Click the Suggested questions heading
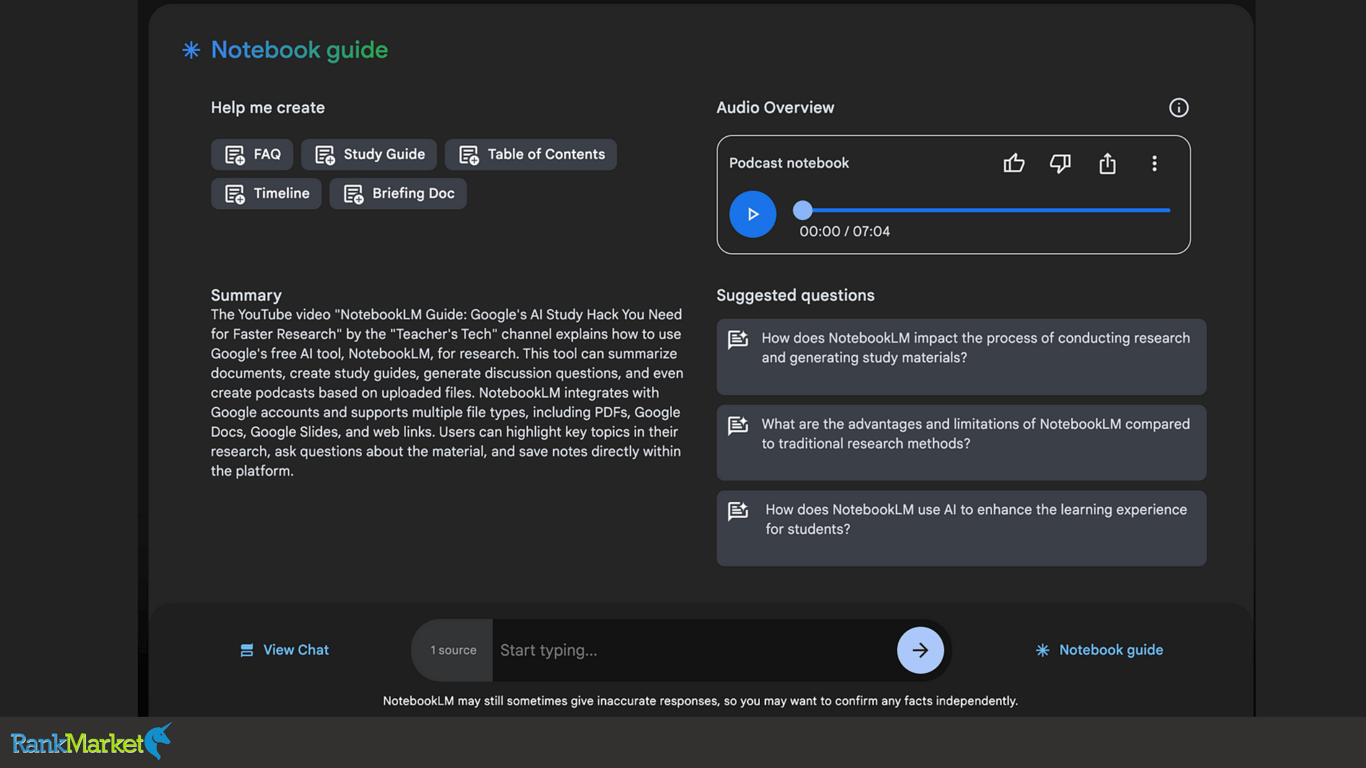This screenshot has height=768, width=1366. [796, 295]
